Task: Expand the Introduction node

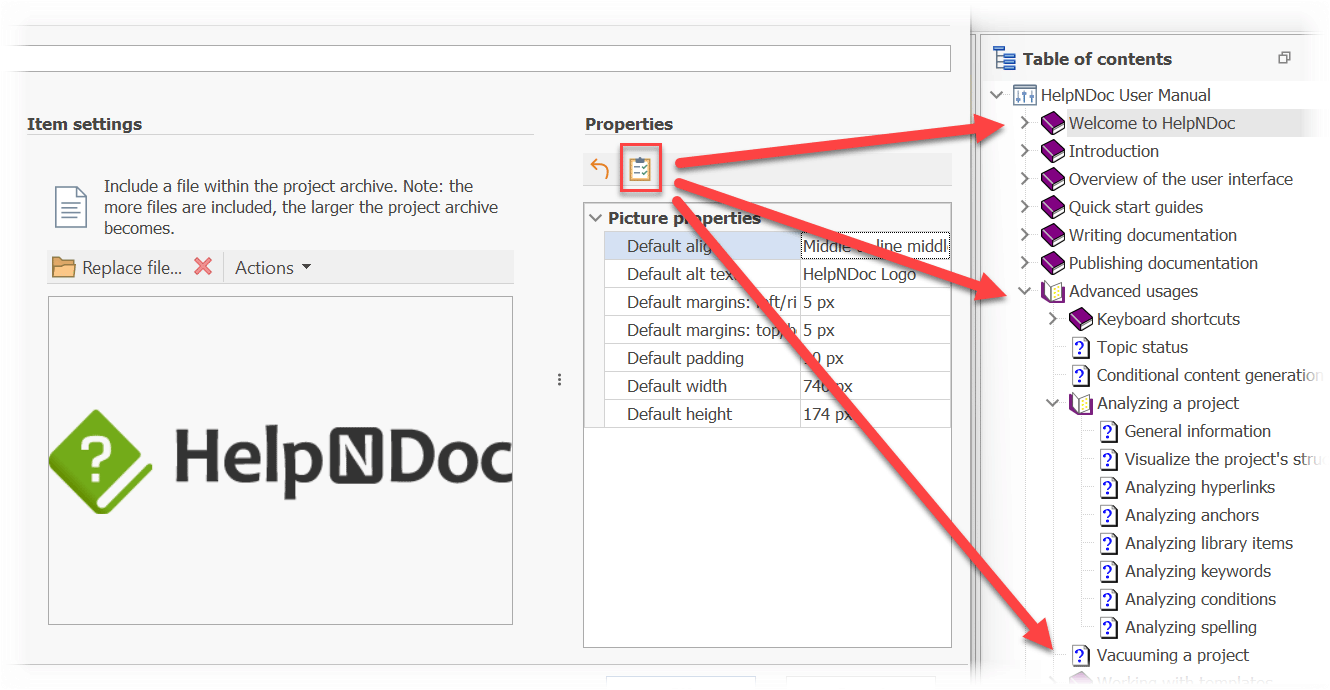Action: pos(1024,151)
